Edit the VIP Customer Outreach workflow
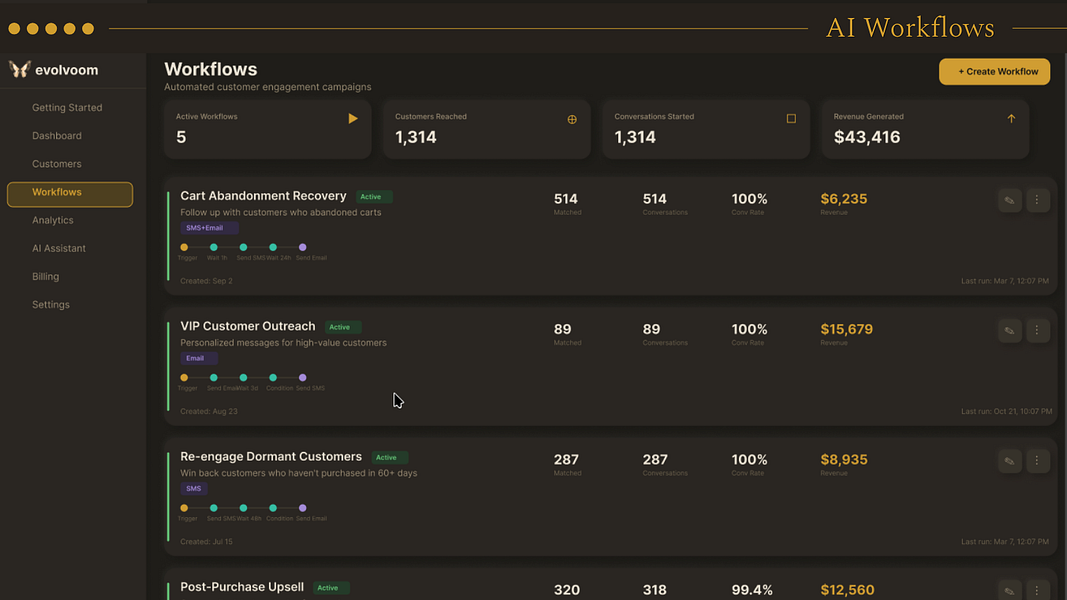 [1010, 331]
